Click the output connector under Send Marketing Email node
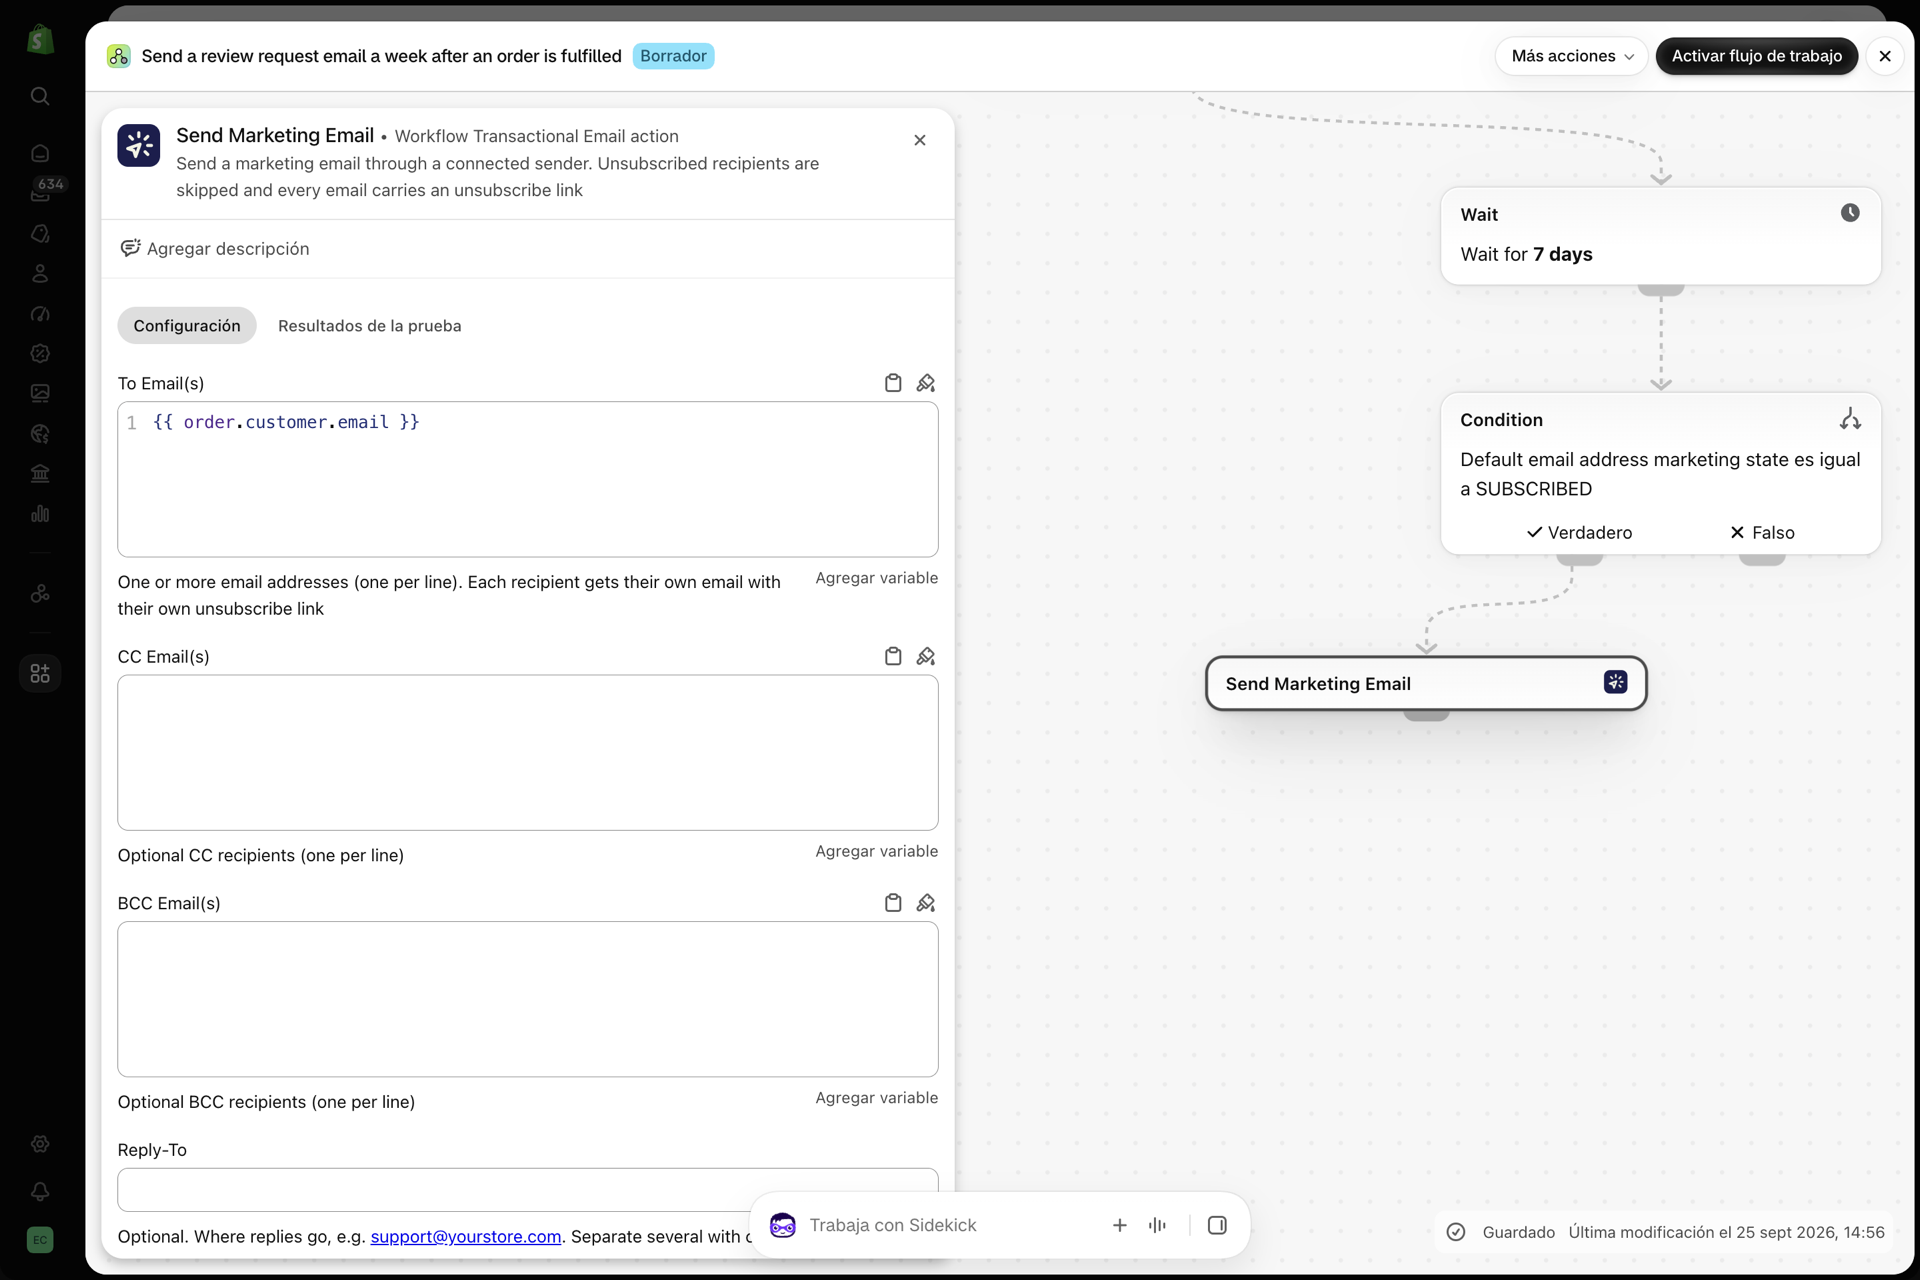 click(1426, 714)
